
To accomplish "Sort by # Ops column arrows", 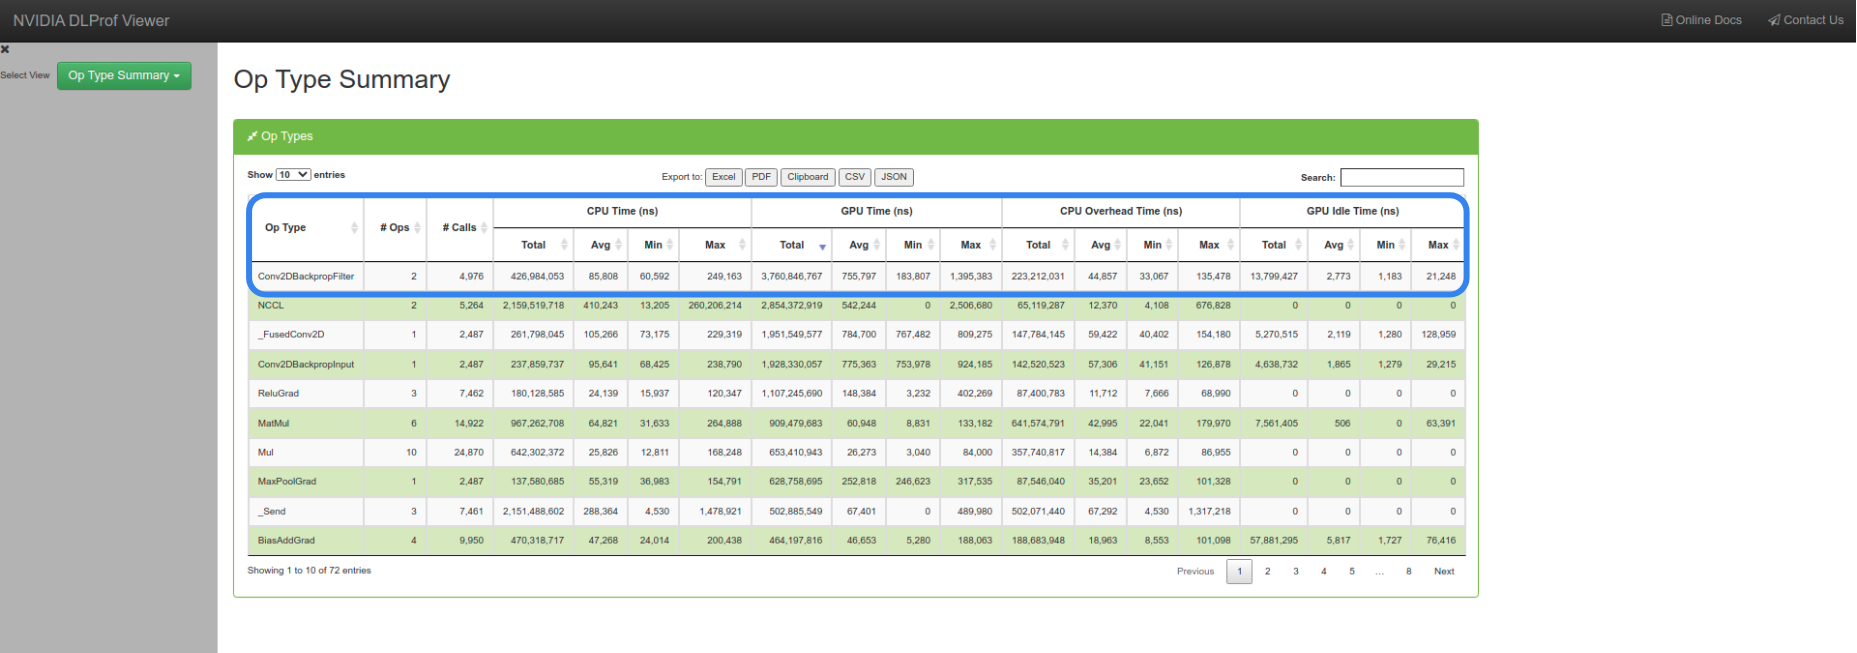I will click(x=417, y=228).
